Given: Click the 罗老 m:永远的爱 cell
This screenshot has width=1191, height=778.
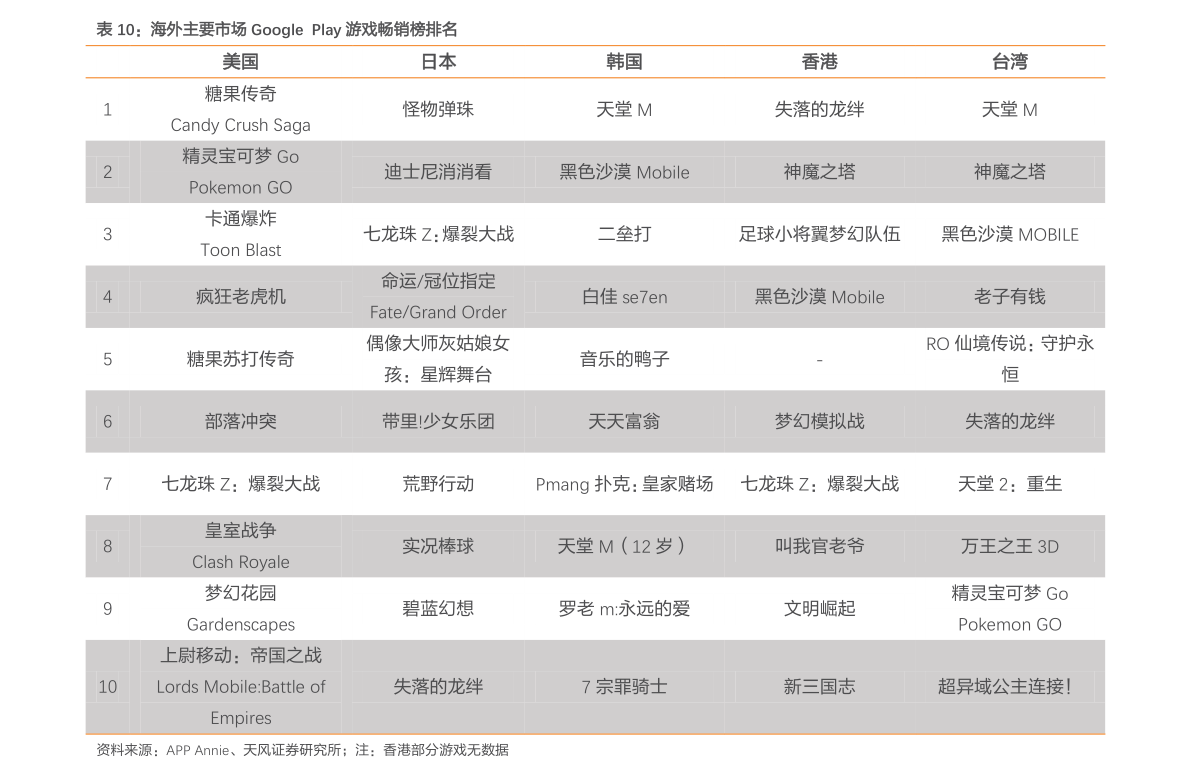Looking at the screenshot, I should 624,609.
